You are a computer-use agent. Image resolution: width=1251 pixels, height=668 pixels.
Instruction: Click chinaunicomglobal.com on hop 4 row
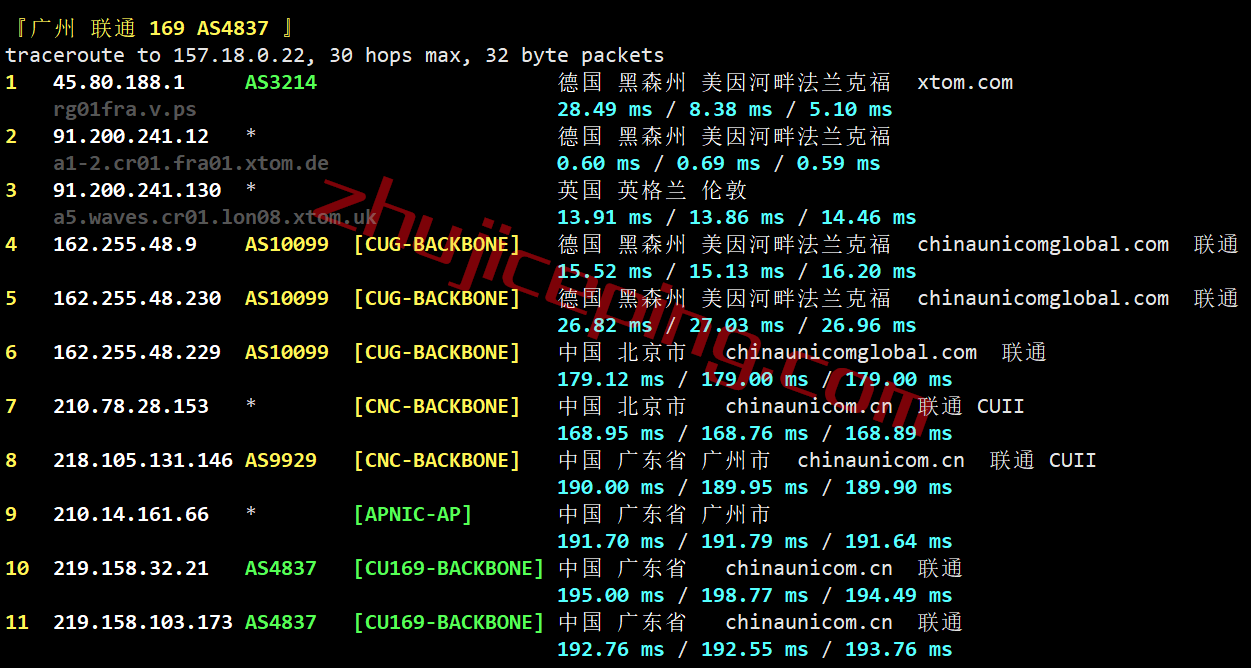click(1043, 244)
